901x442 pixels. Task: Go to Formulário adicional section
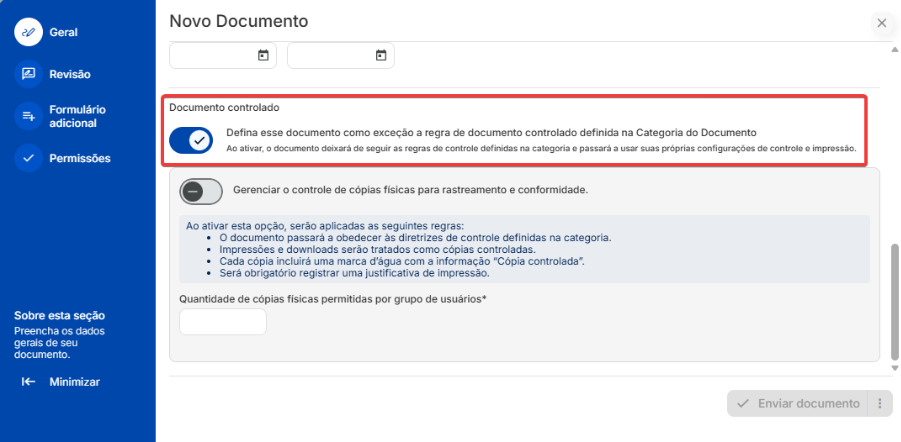77,116
